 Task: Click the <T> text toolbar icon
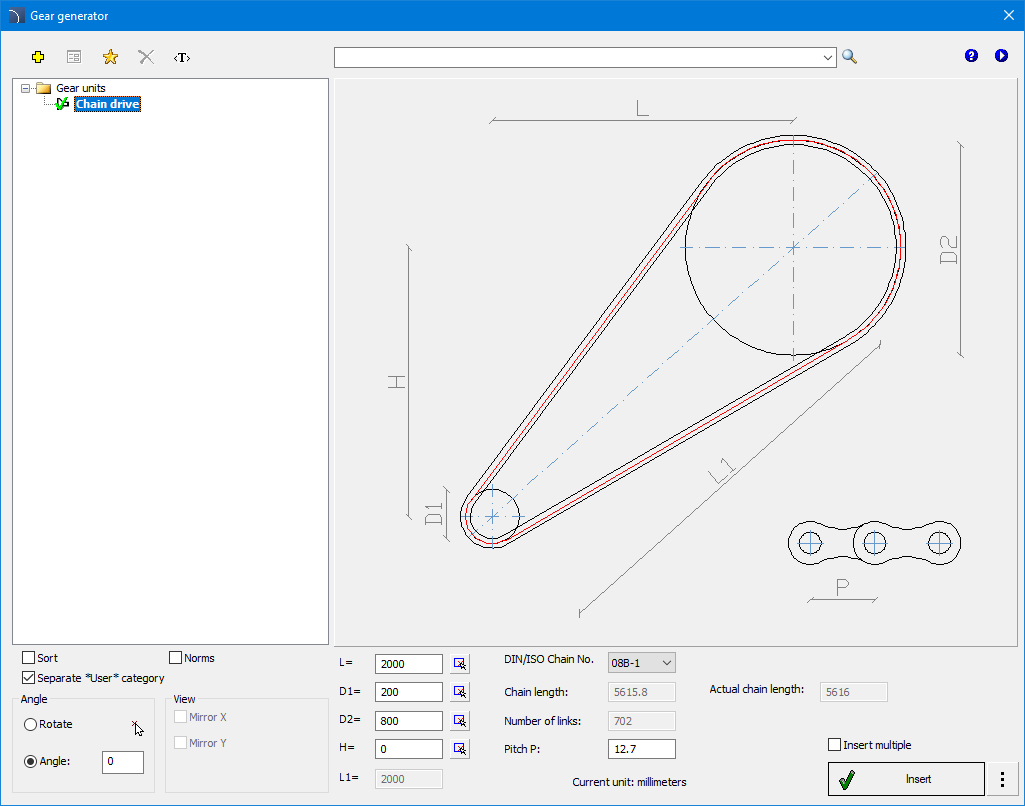pyautogui.click(x=181, y=57)
